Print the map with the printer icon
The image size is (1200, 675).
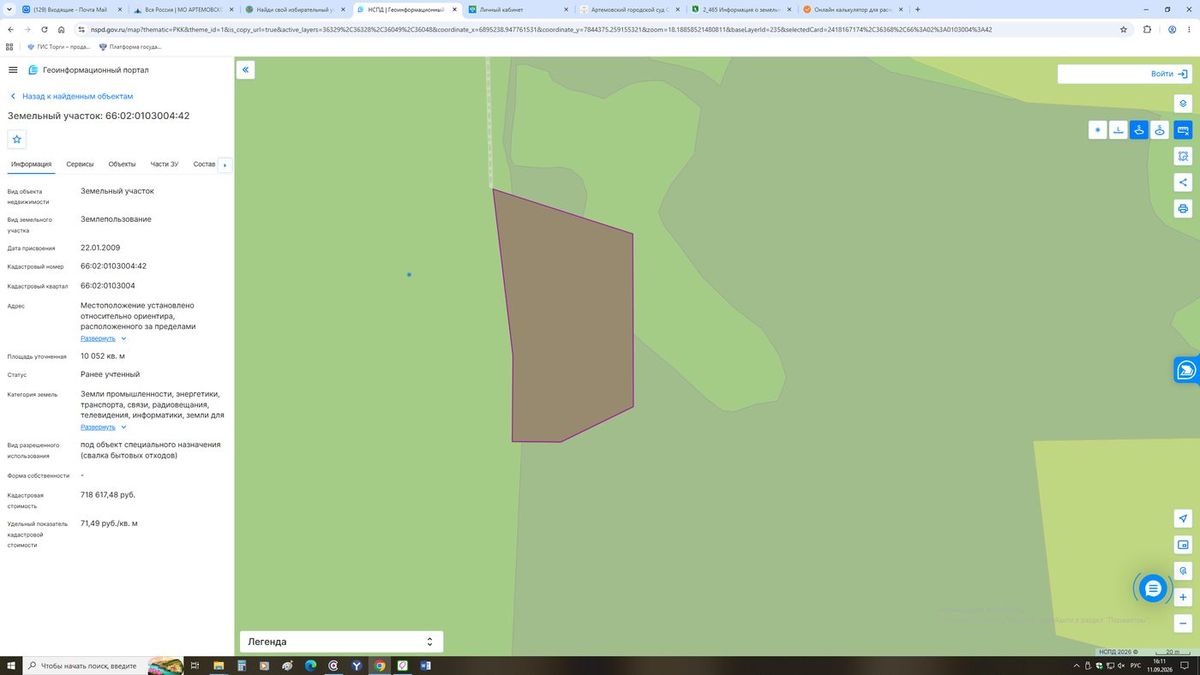point(1183,208)
